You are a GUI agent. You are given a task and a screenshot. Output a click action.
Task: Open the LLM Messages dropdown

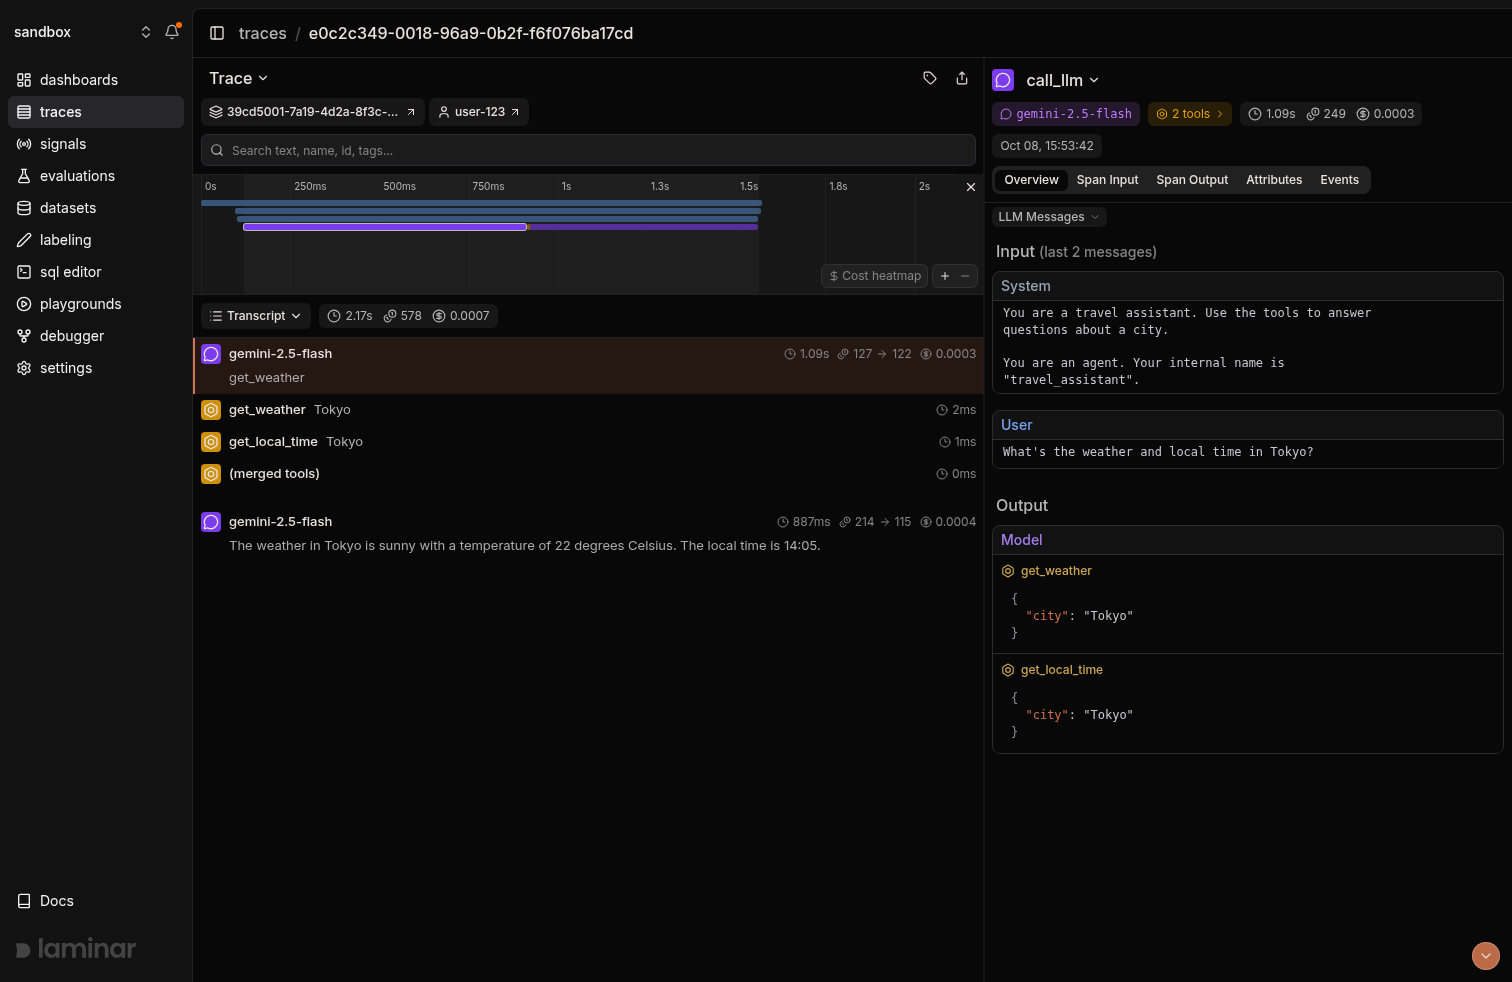point(1049,217)
